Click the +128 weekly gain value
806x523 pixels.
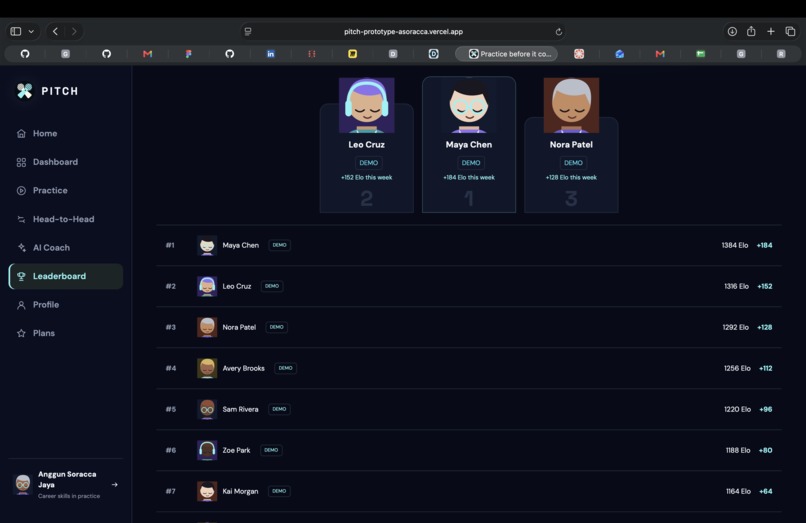764,327
